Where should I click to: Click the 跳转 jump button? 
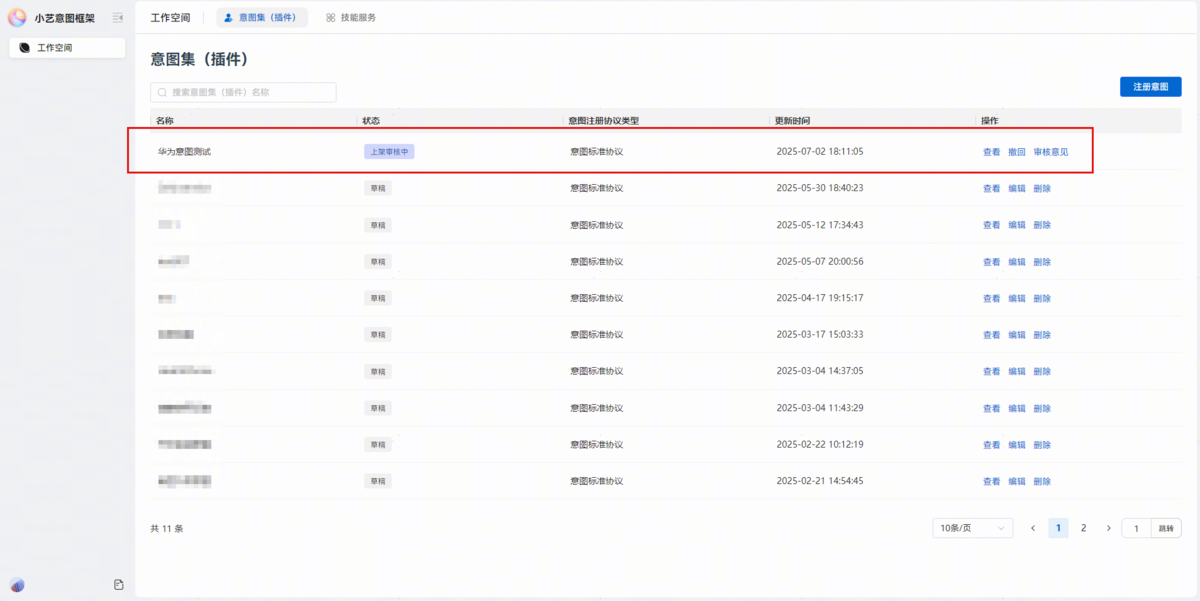click(1166, 528)
